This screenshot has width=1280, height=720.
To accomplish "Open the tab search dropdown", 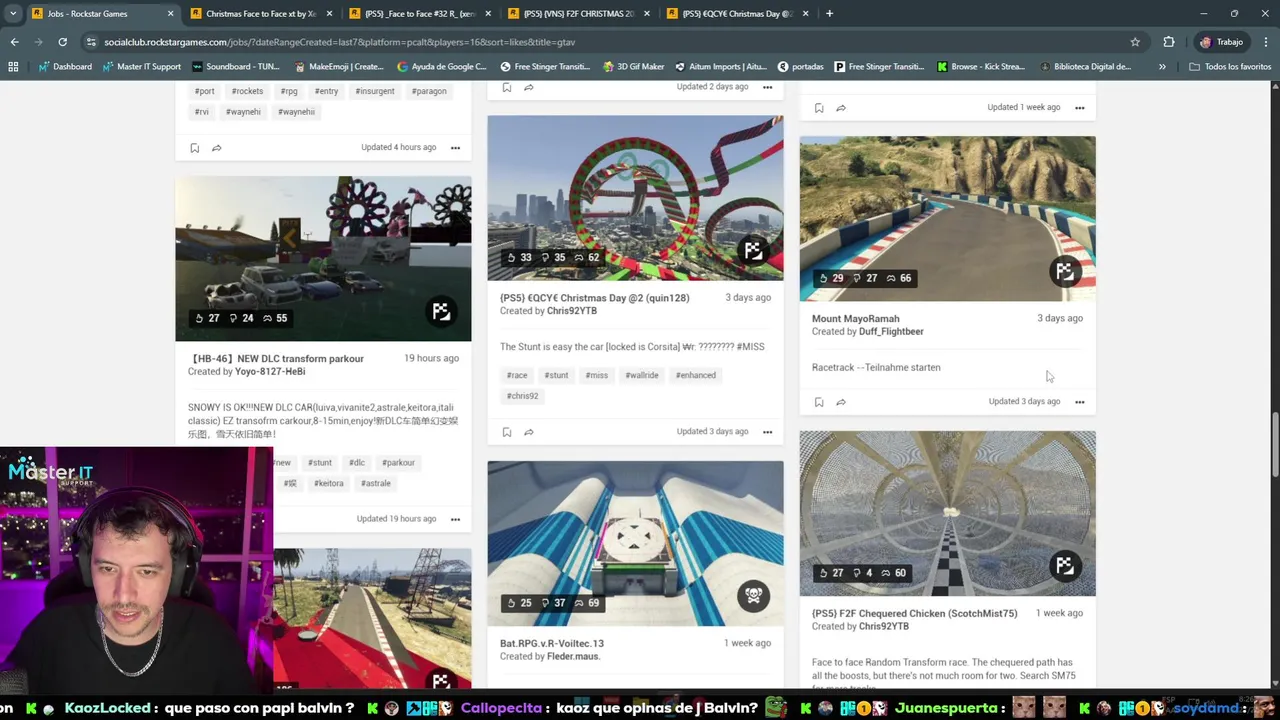I will pyautogui.click(x=13, y=14).
